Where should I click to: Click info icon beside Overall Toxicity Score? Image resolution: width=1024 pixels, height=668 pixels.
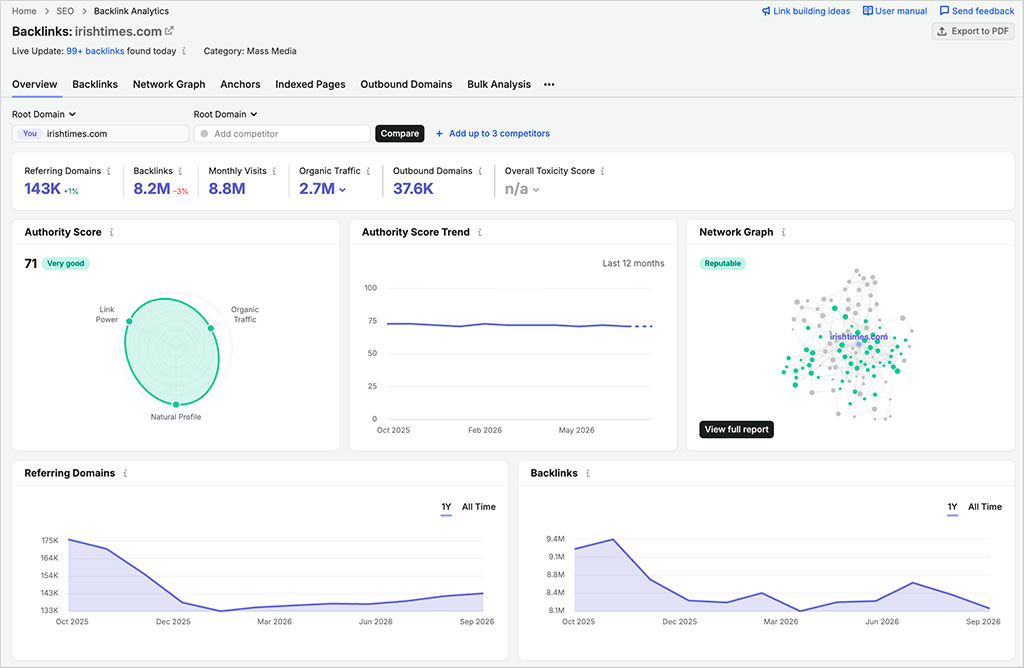point(602,171)
